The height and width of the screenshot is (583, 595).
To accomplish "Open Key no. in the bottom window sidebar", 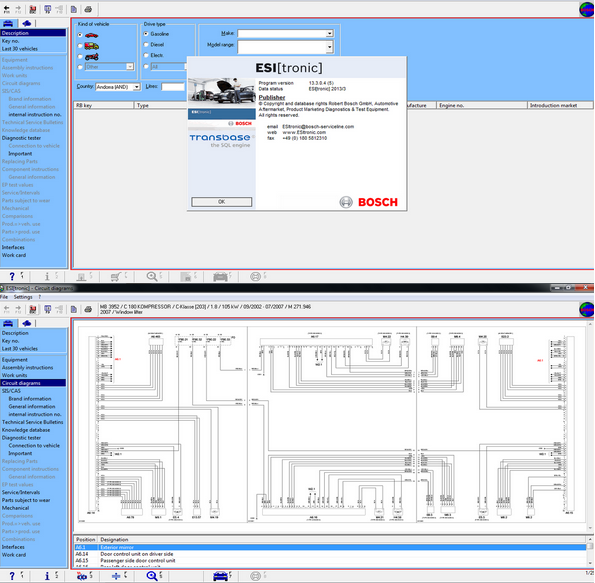I will [x=10, y=341].
